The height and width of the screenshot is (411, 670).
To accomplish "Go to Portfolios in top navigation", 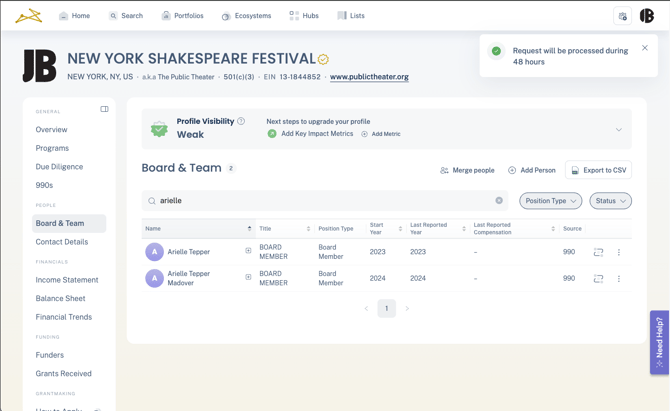I will click(x=182, y=16).
